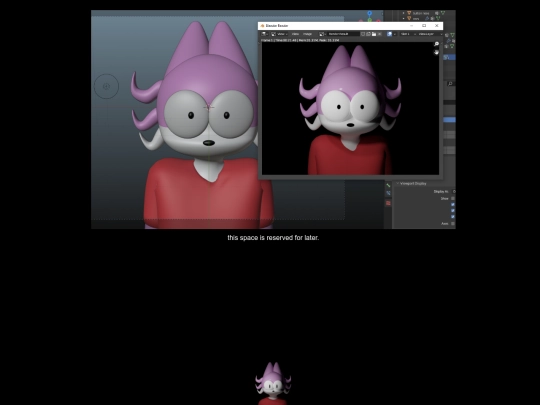Open editor type dropdown in Blender Render window
This screenshot has height=405, width=540.
click(264, 34)
